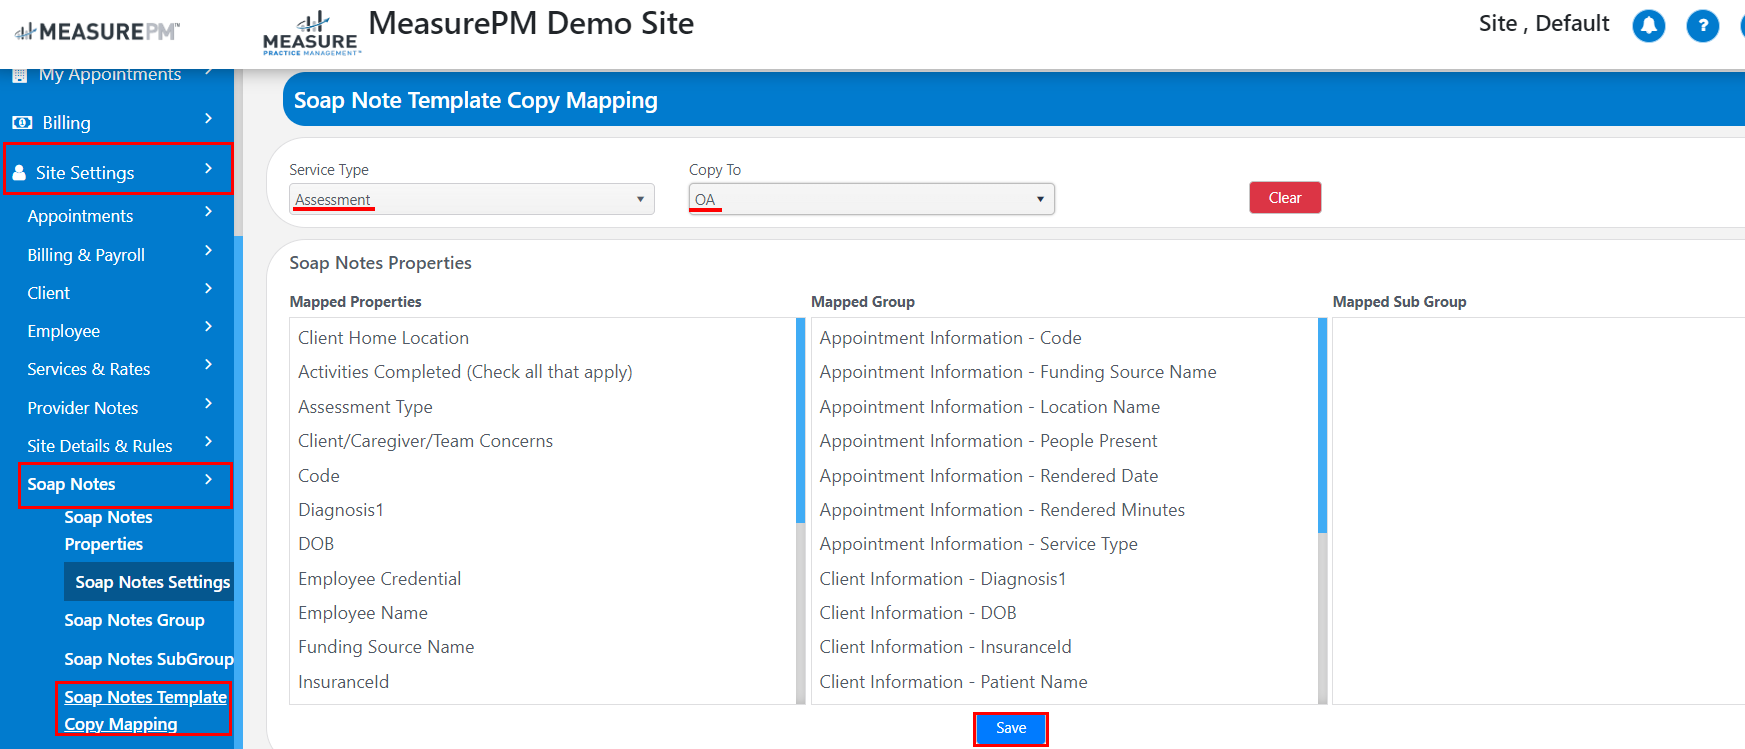
Task: Select Client Information - InsuranceId
Action: click(945, 647)
